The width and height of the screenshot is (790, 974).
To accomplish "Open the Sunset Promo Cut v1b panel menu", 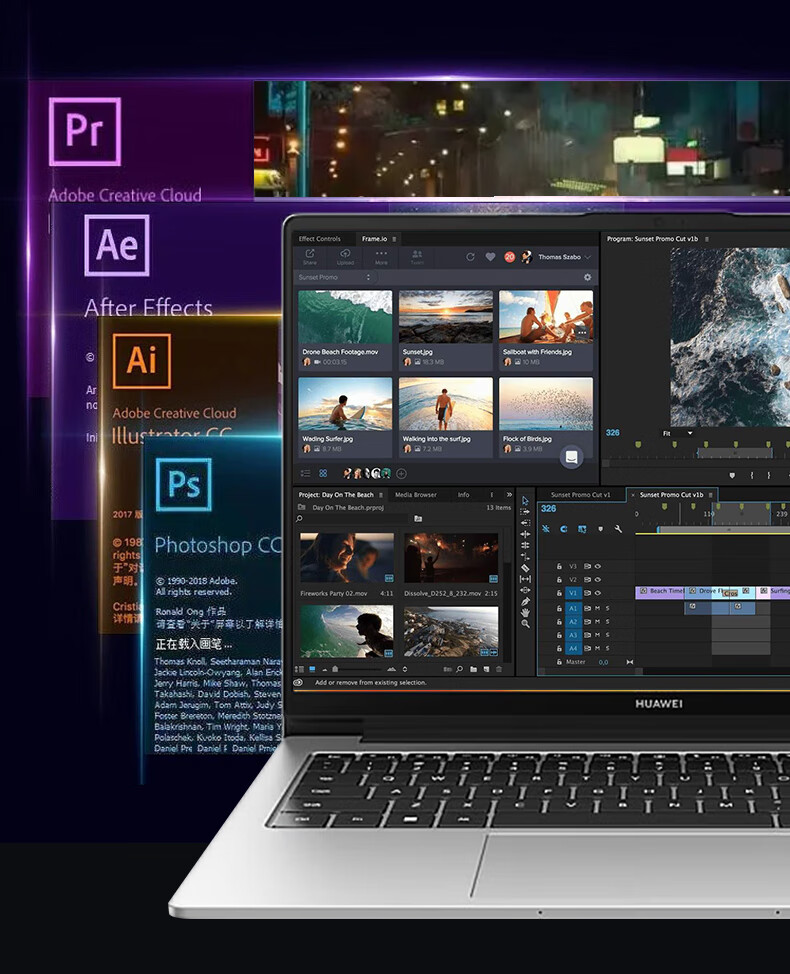I will coord(711,494).
